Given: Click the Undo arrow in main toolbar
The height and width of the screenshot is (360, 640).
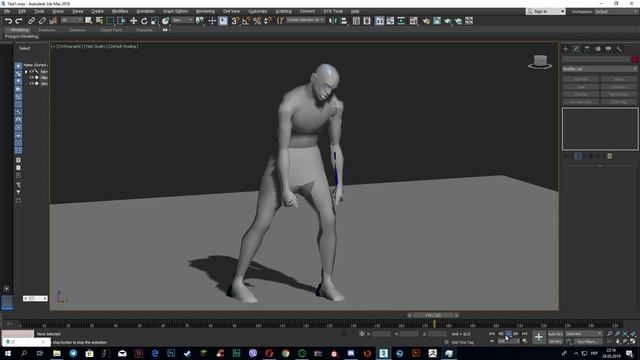Looking at the screenshot, I should coord(9,20).
